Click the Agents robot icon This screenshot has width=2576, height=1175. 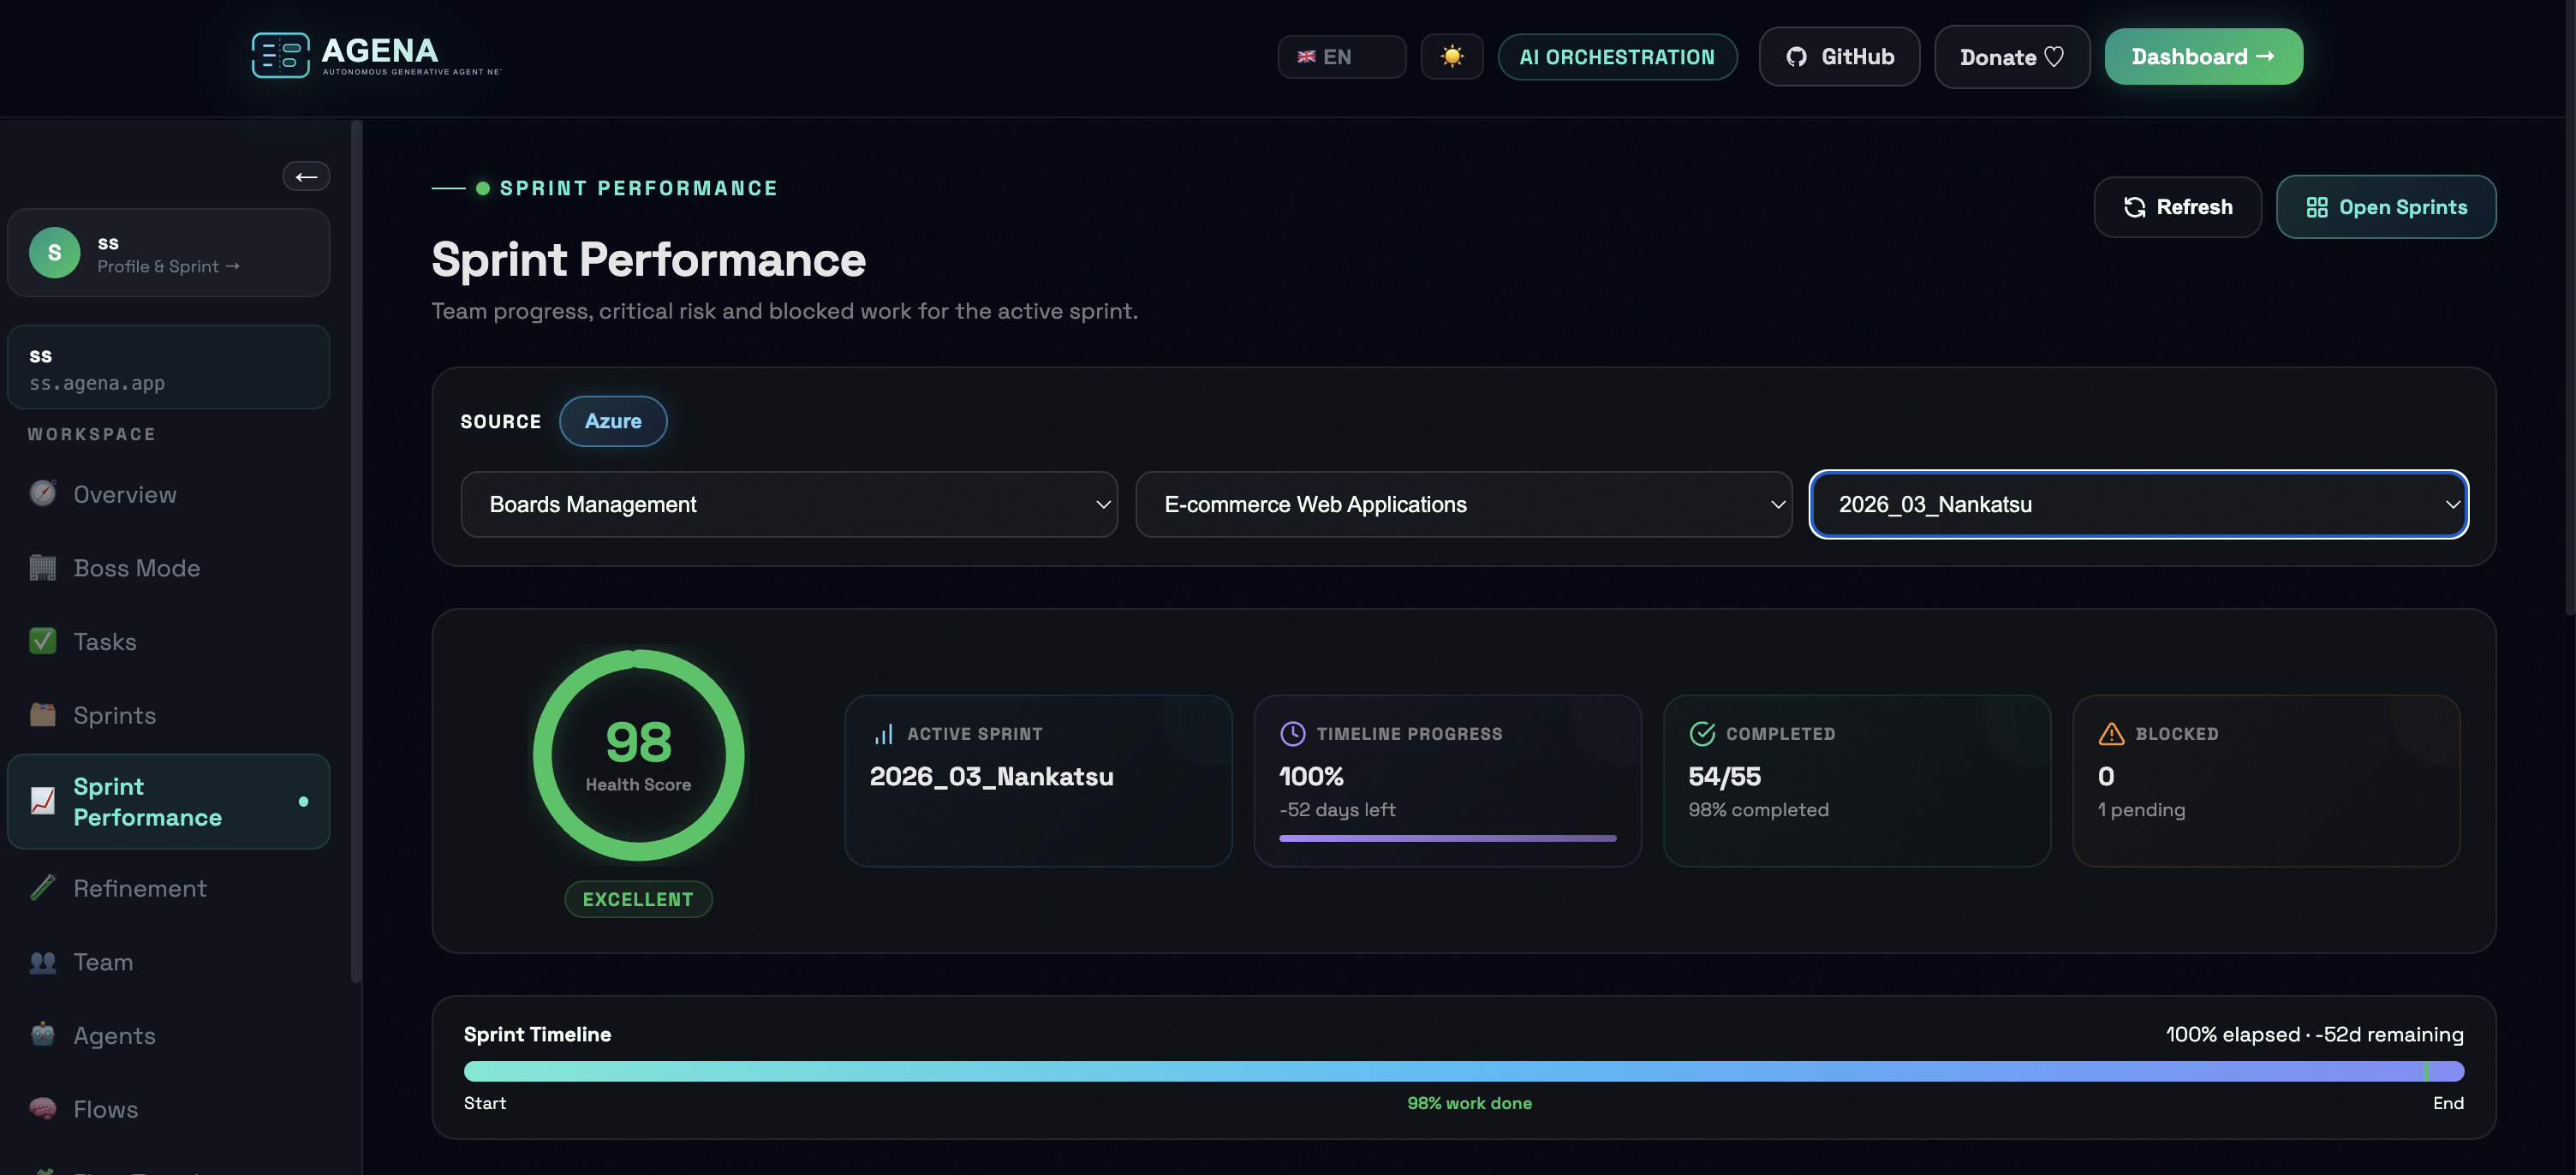pyautogui.click(x=43, y=1035)
